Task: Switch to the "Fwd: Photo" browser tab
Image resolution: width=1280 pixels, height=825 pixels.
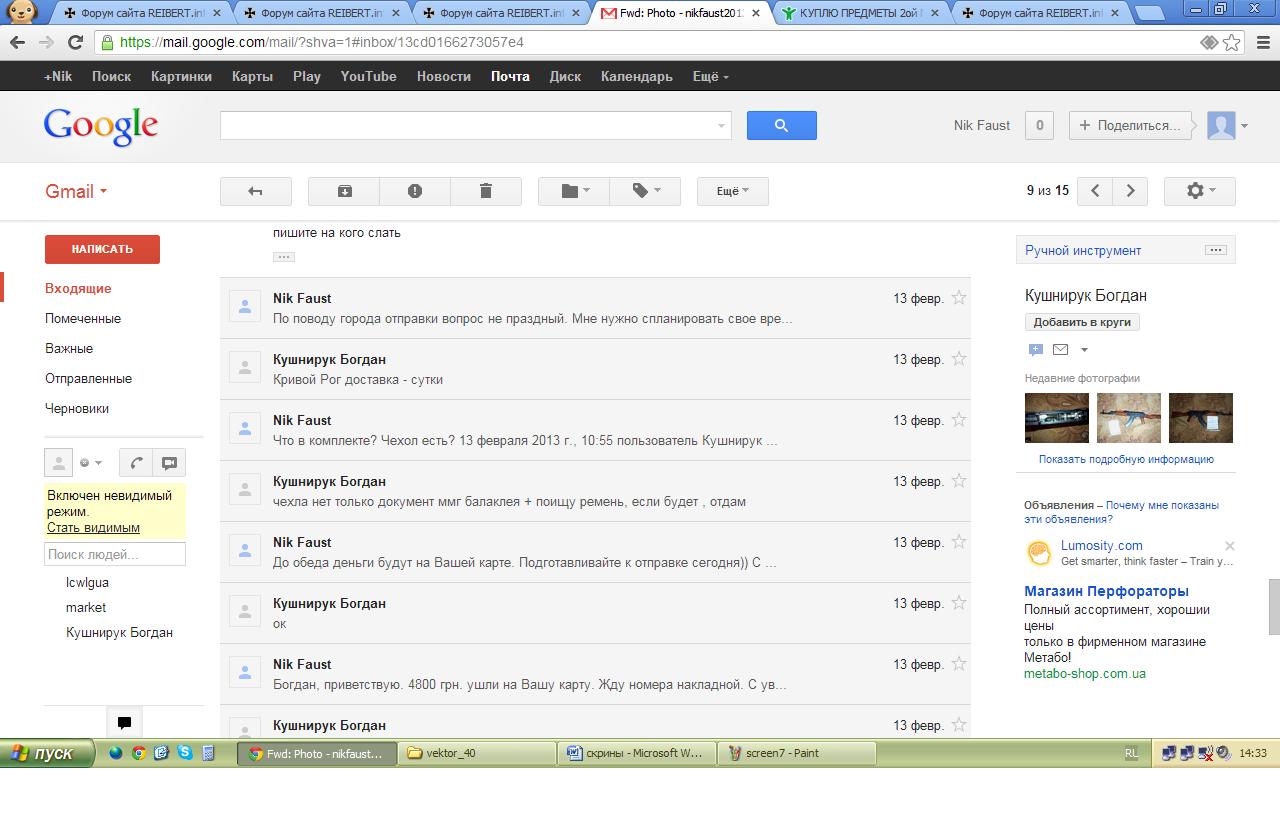Action: pyautogui.click(x=681, y=14)
